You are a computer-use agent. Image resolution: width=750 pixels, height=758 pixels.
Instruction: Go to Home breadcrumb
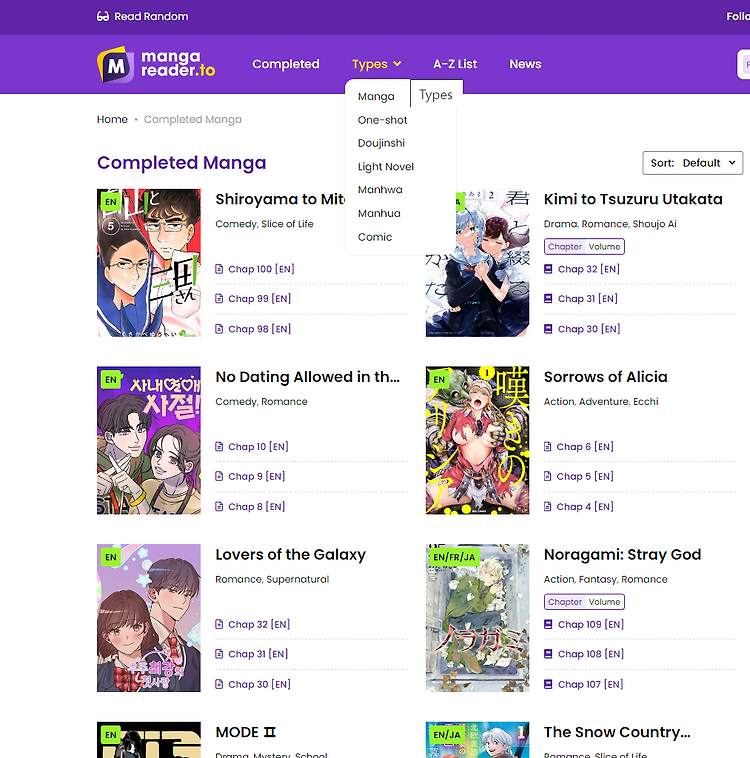[x=112, y=119]
